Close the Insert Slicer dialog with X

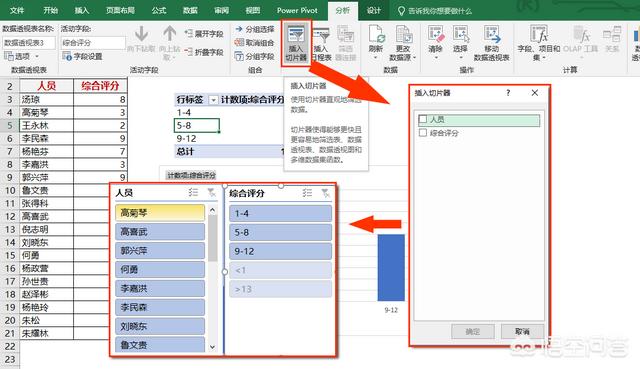click(x=535, y=93)
